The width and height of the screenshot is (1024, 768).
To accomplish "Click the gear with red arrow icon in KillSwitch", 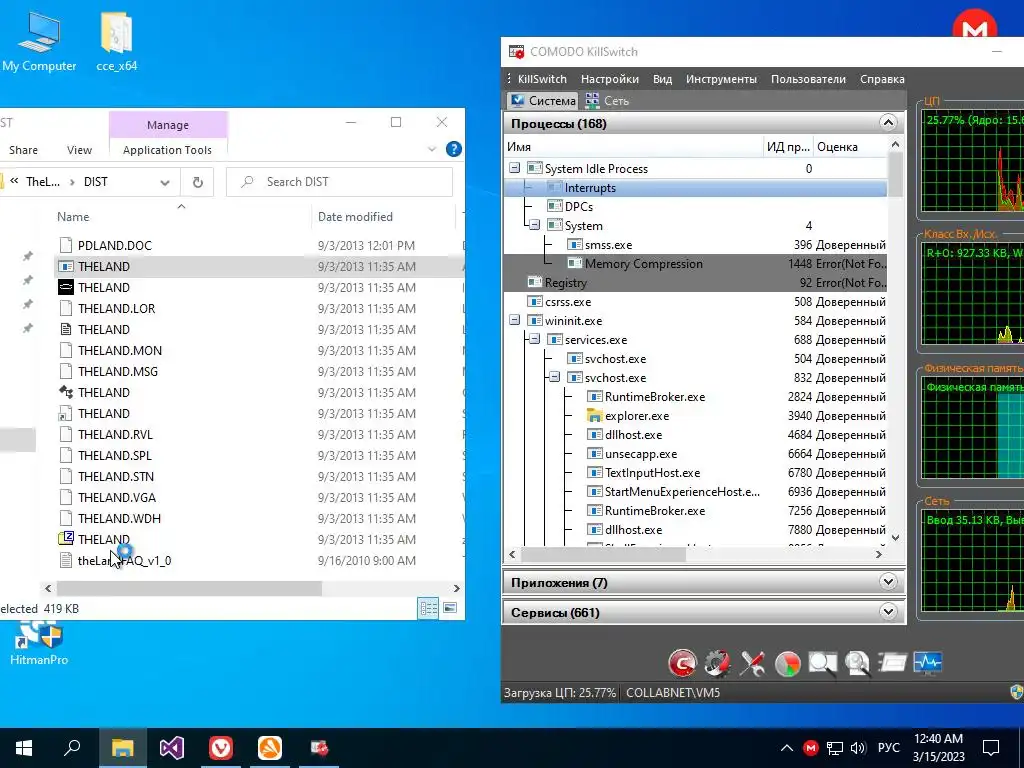I will 717,664.
